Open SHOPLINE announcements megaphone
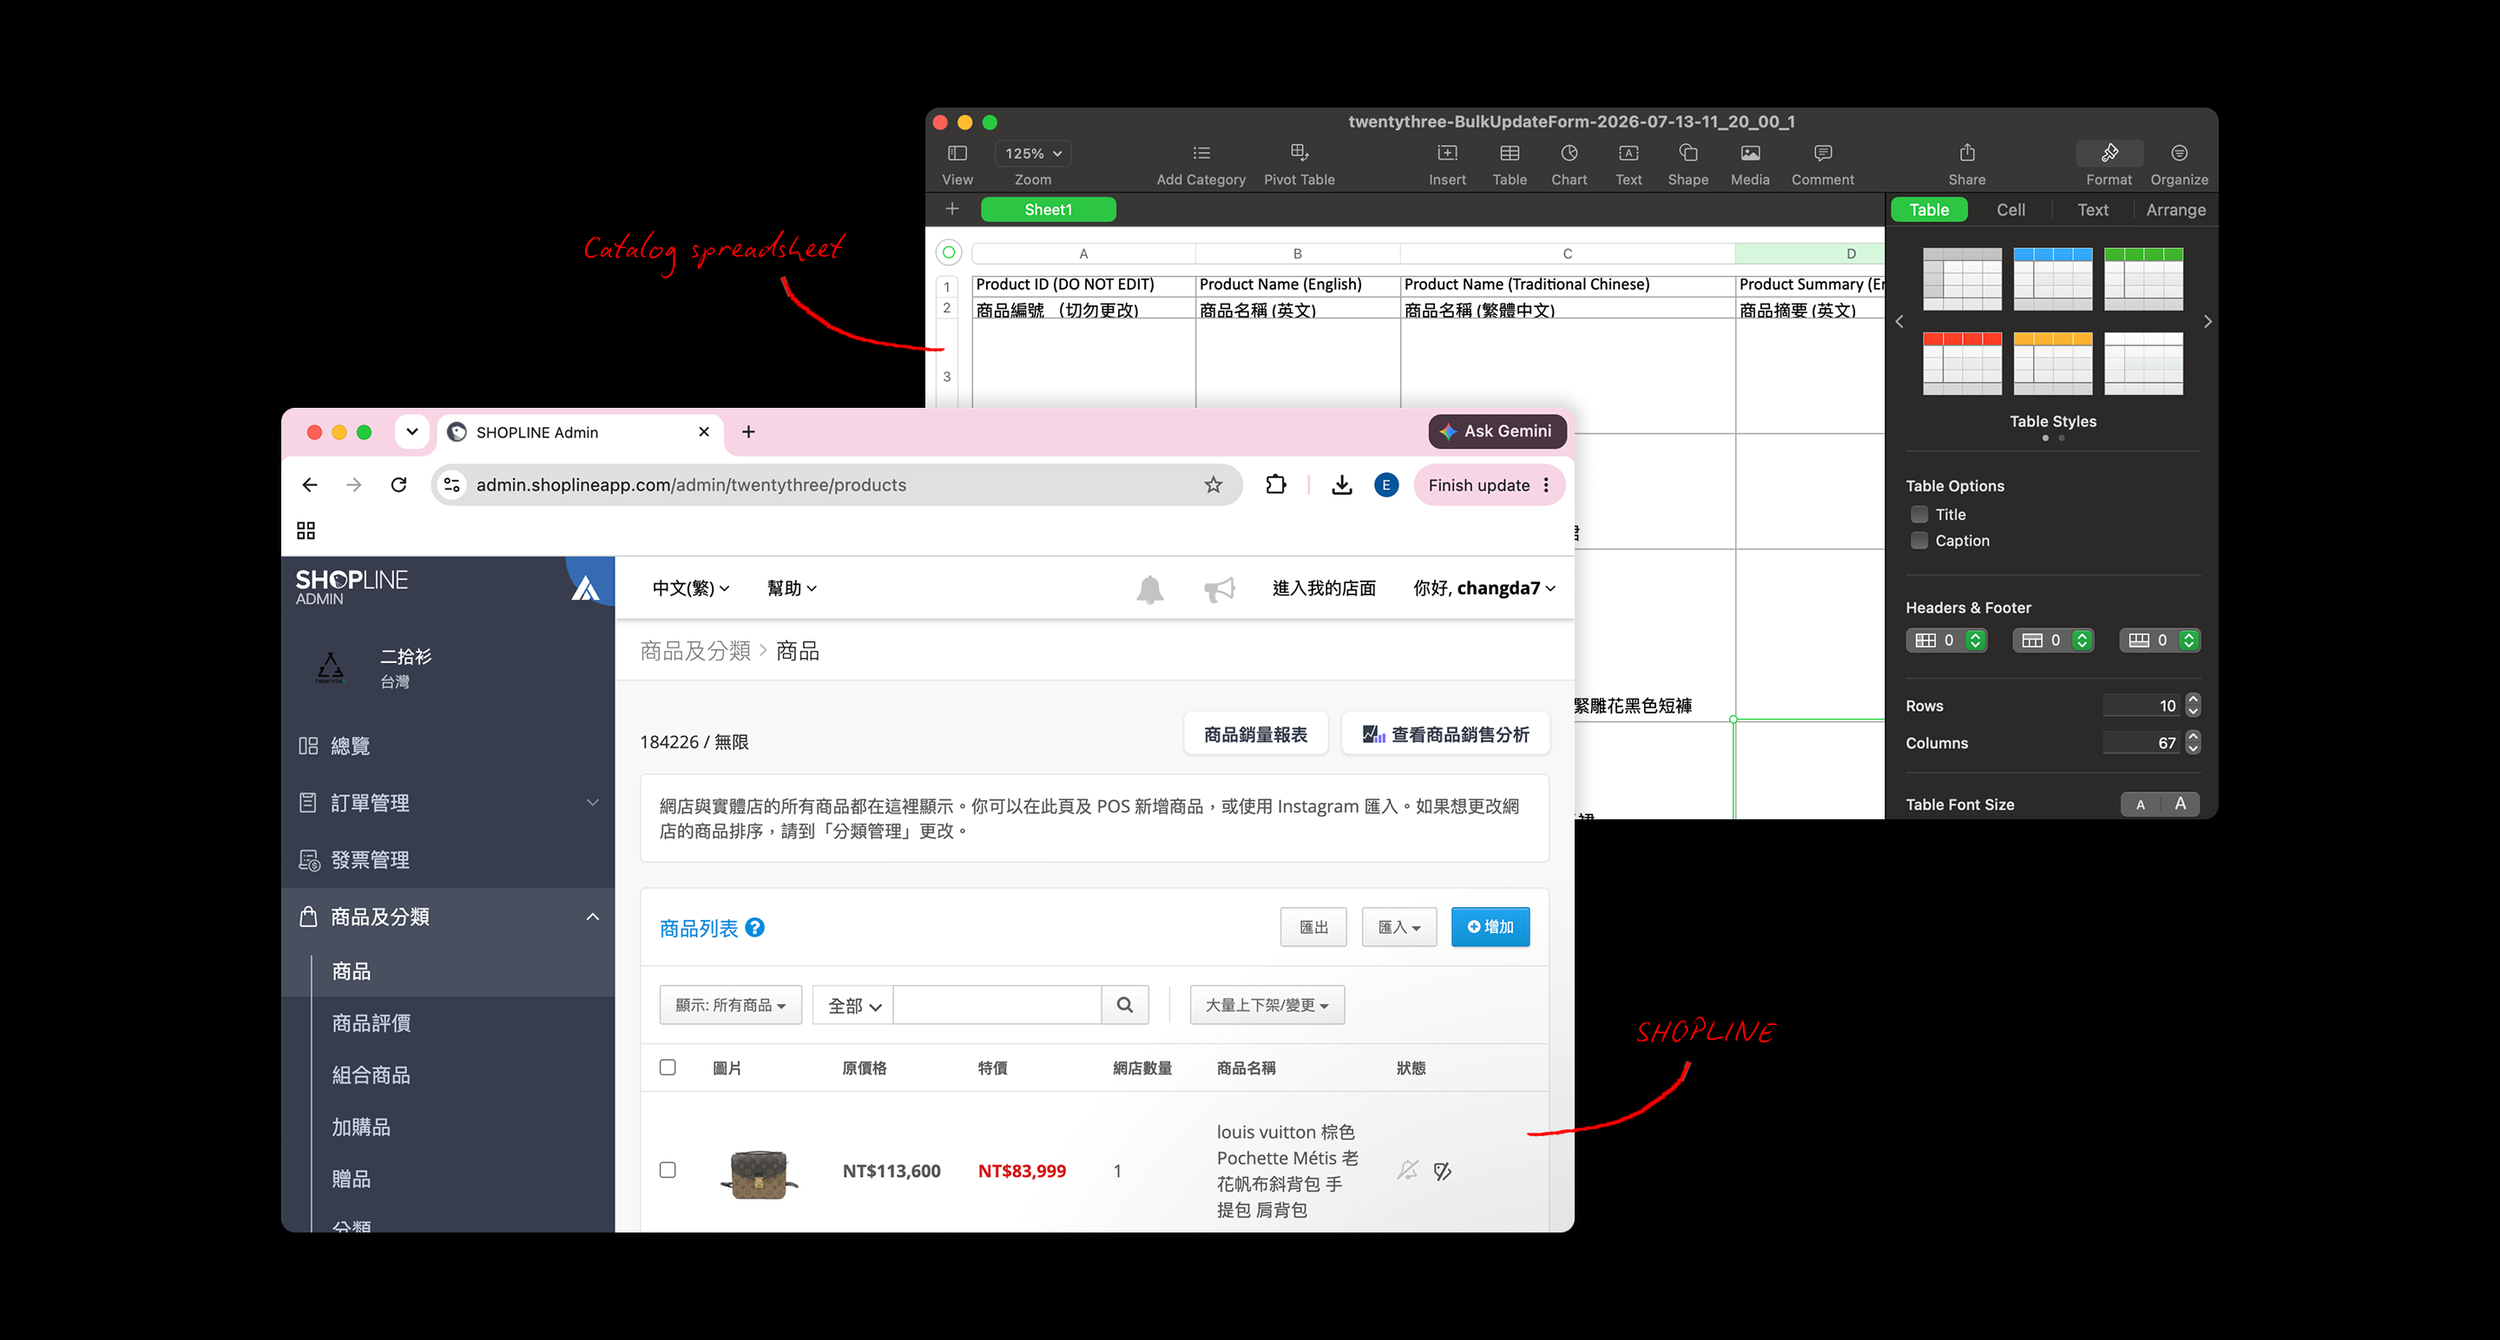 click(1220, 589)
